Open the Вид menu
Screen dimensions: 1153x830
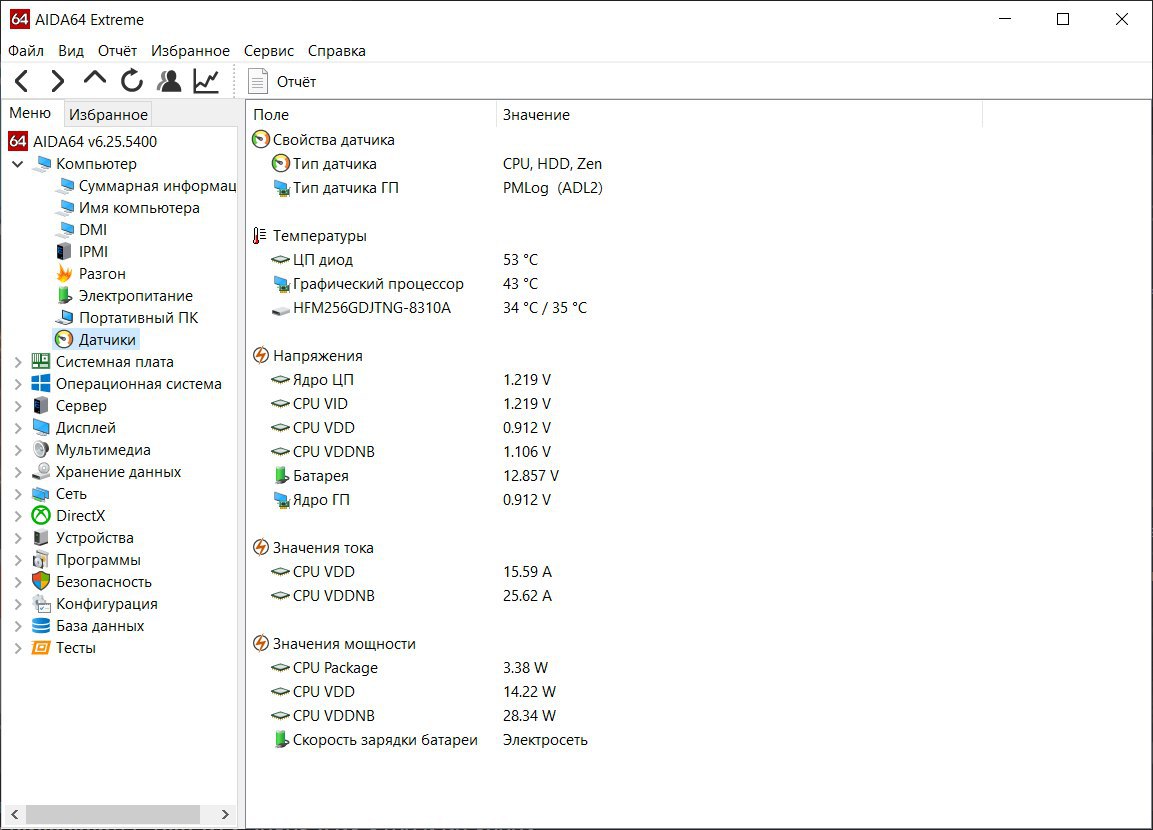71,51
